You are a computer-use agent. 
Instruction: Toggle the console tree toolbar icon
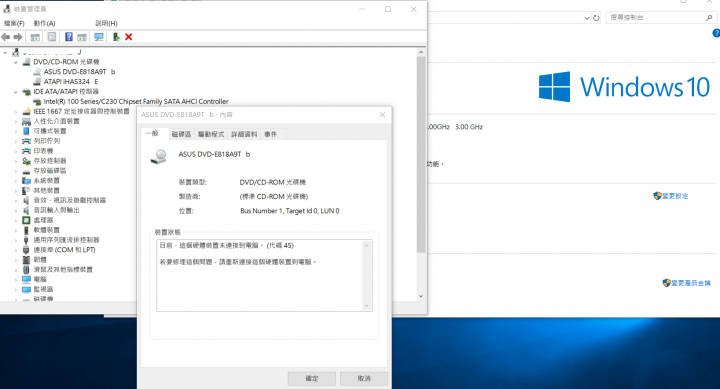pyautogui.click(x=35, y=37)
